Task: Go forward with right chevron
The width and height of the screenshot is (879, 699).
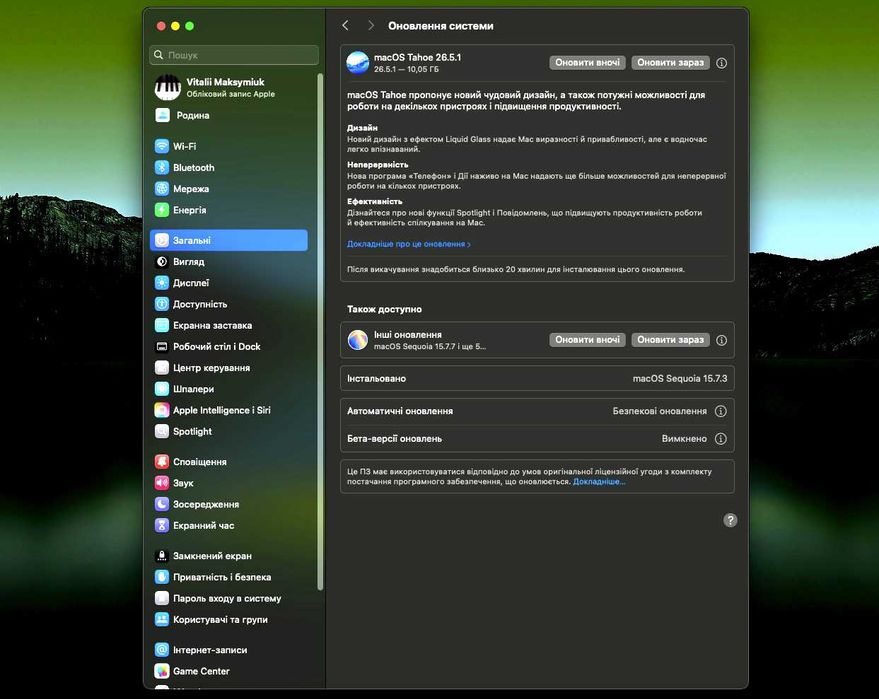Action: [371, 26]
